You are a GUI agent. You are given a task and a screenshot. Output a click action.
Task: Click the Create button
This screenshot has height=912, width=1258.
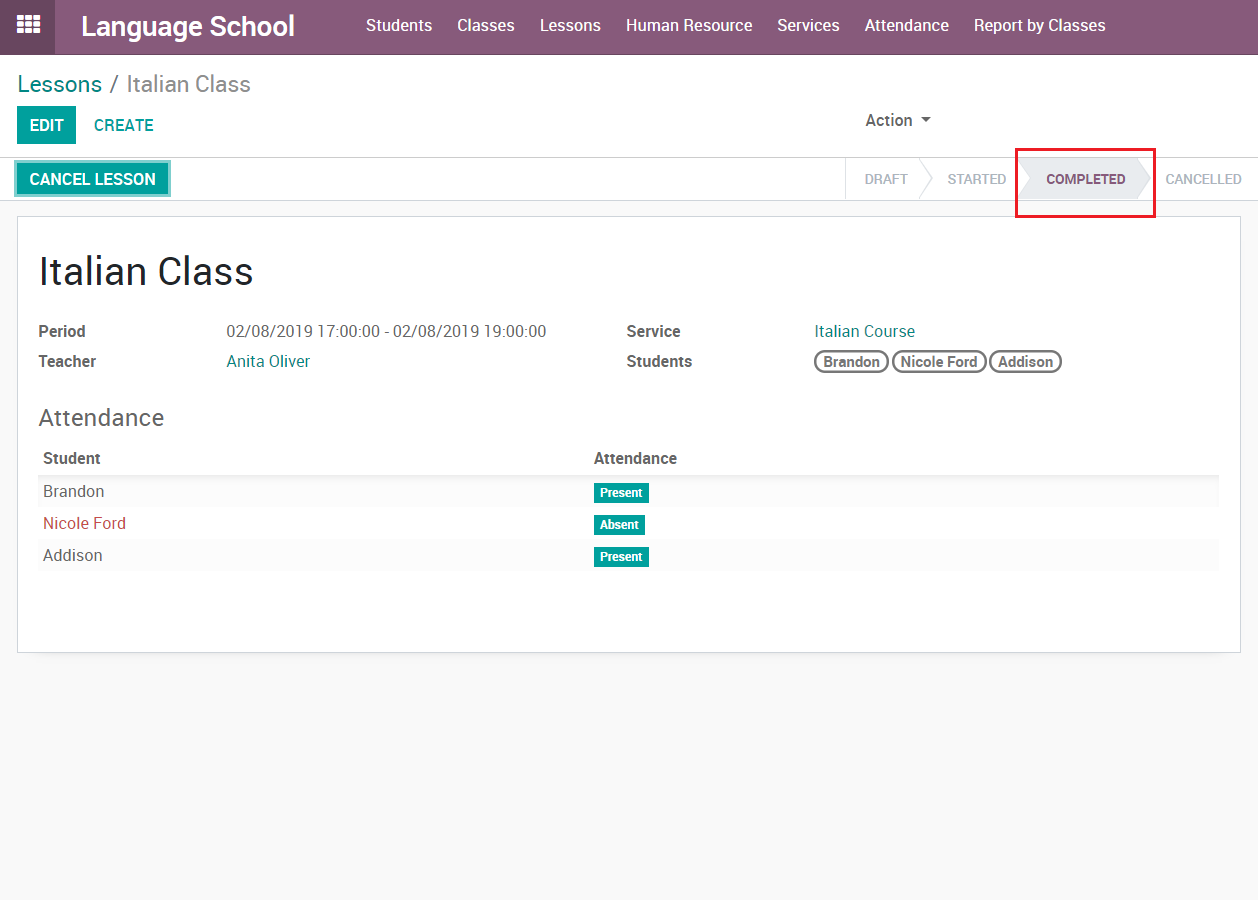coord(124,125)
